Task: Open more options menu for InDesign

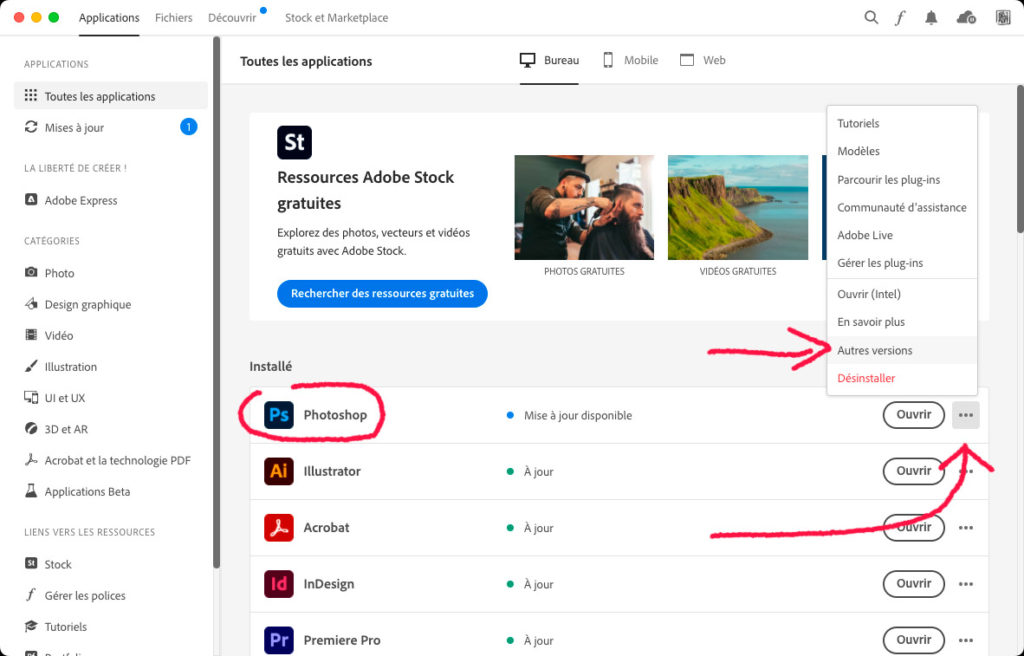Action: [966, 583]
